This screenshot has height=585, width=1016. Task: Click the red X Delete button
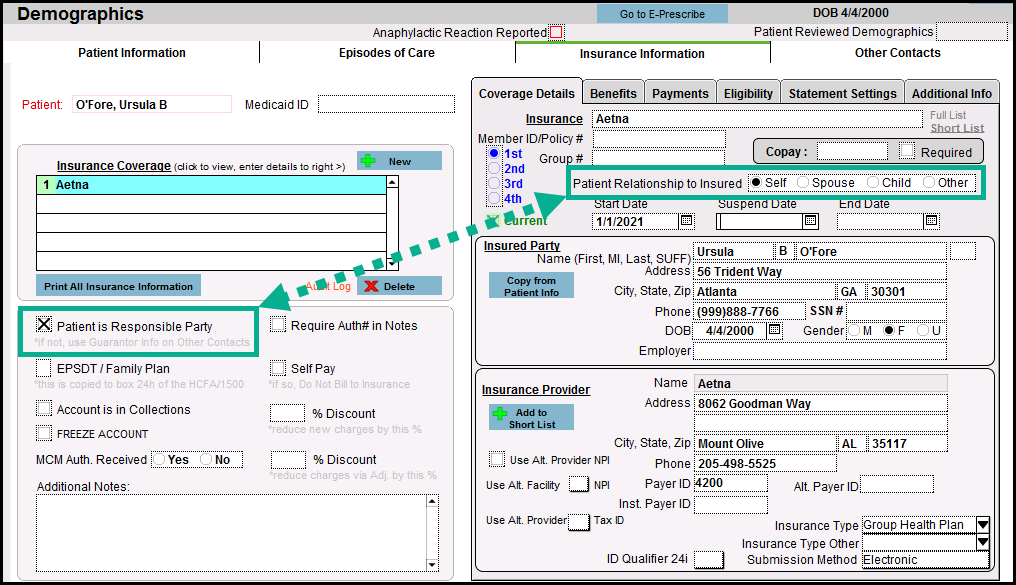399,286
